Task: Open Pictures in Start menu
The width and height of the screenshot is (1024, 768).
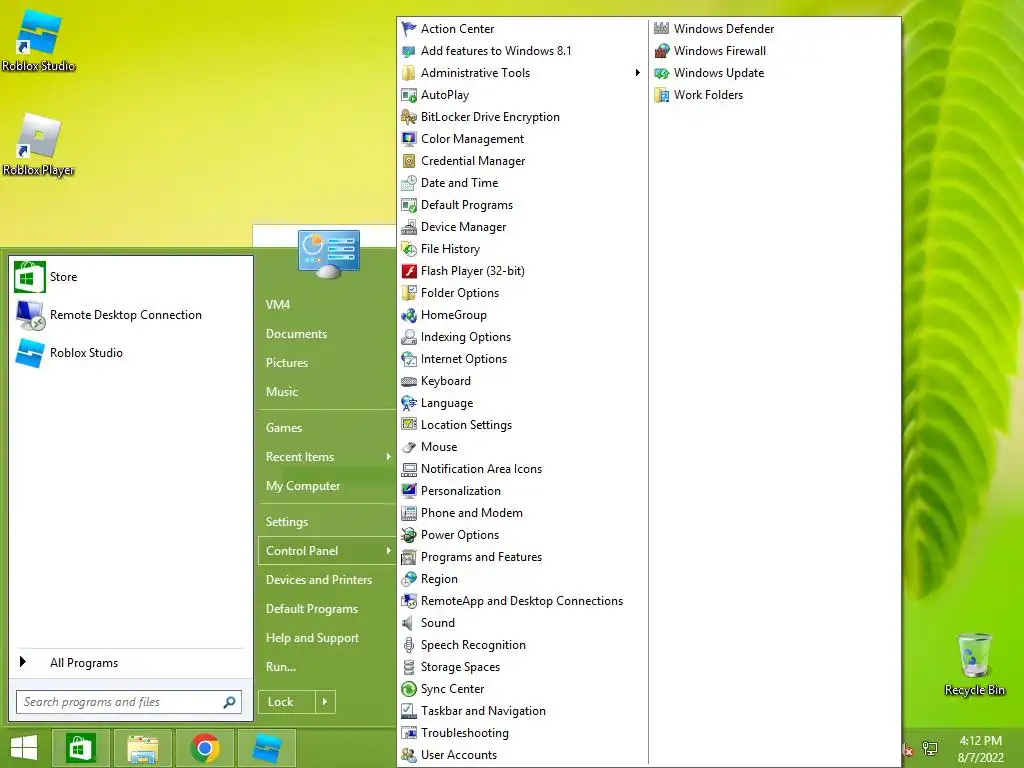Action: 287,362
